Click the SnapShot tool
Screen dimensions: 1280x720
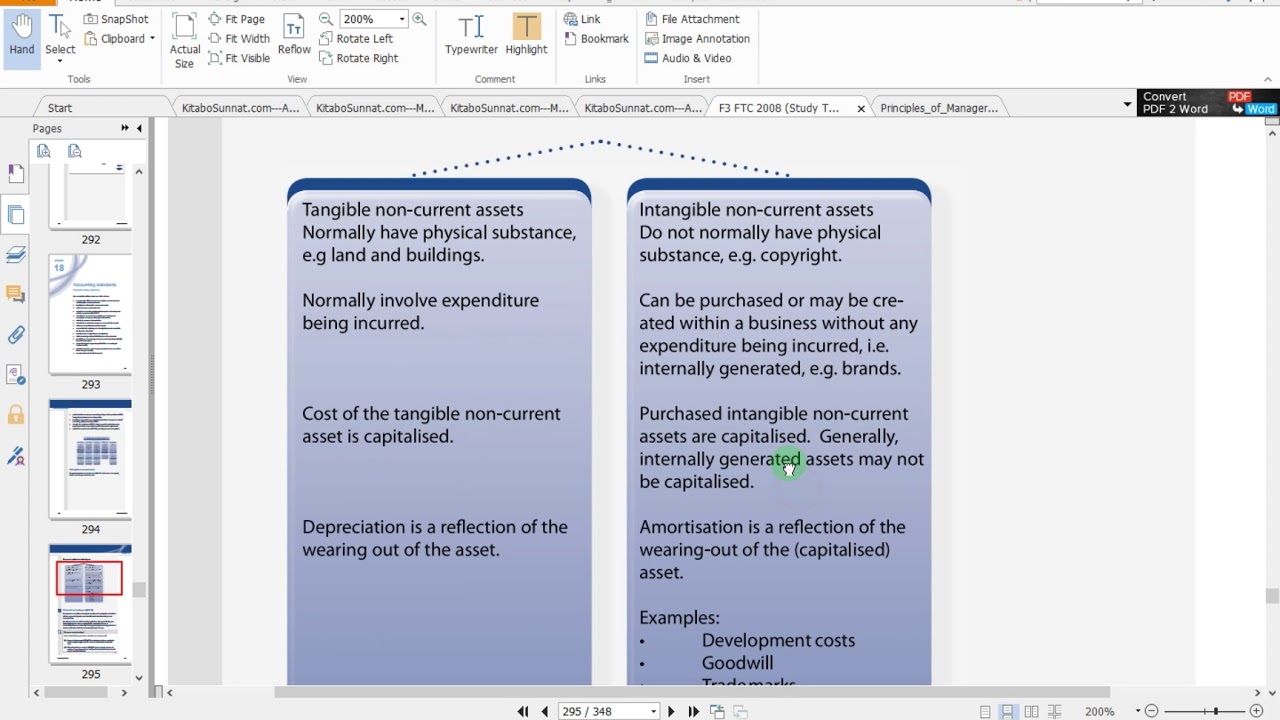click(115, 19)
